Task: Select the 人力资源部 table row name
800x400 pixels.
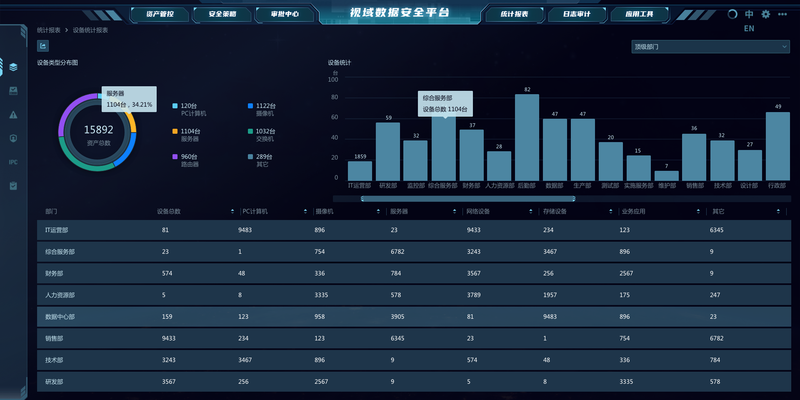Action: pyautogui.click(x=60, y=295)
